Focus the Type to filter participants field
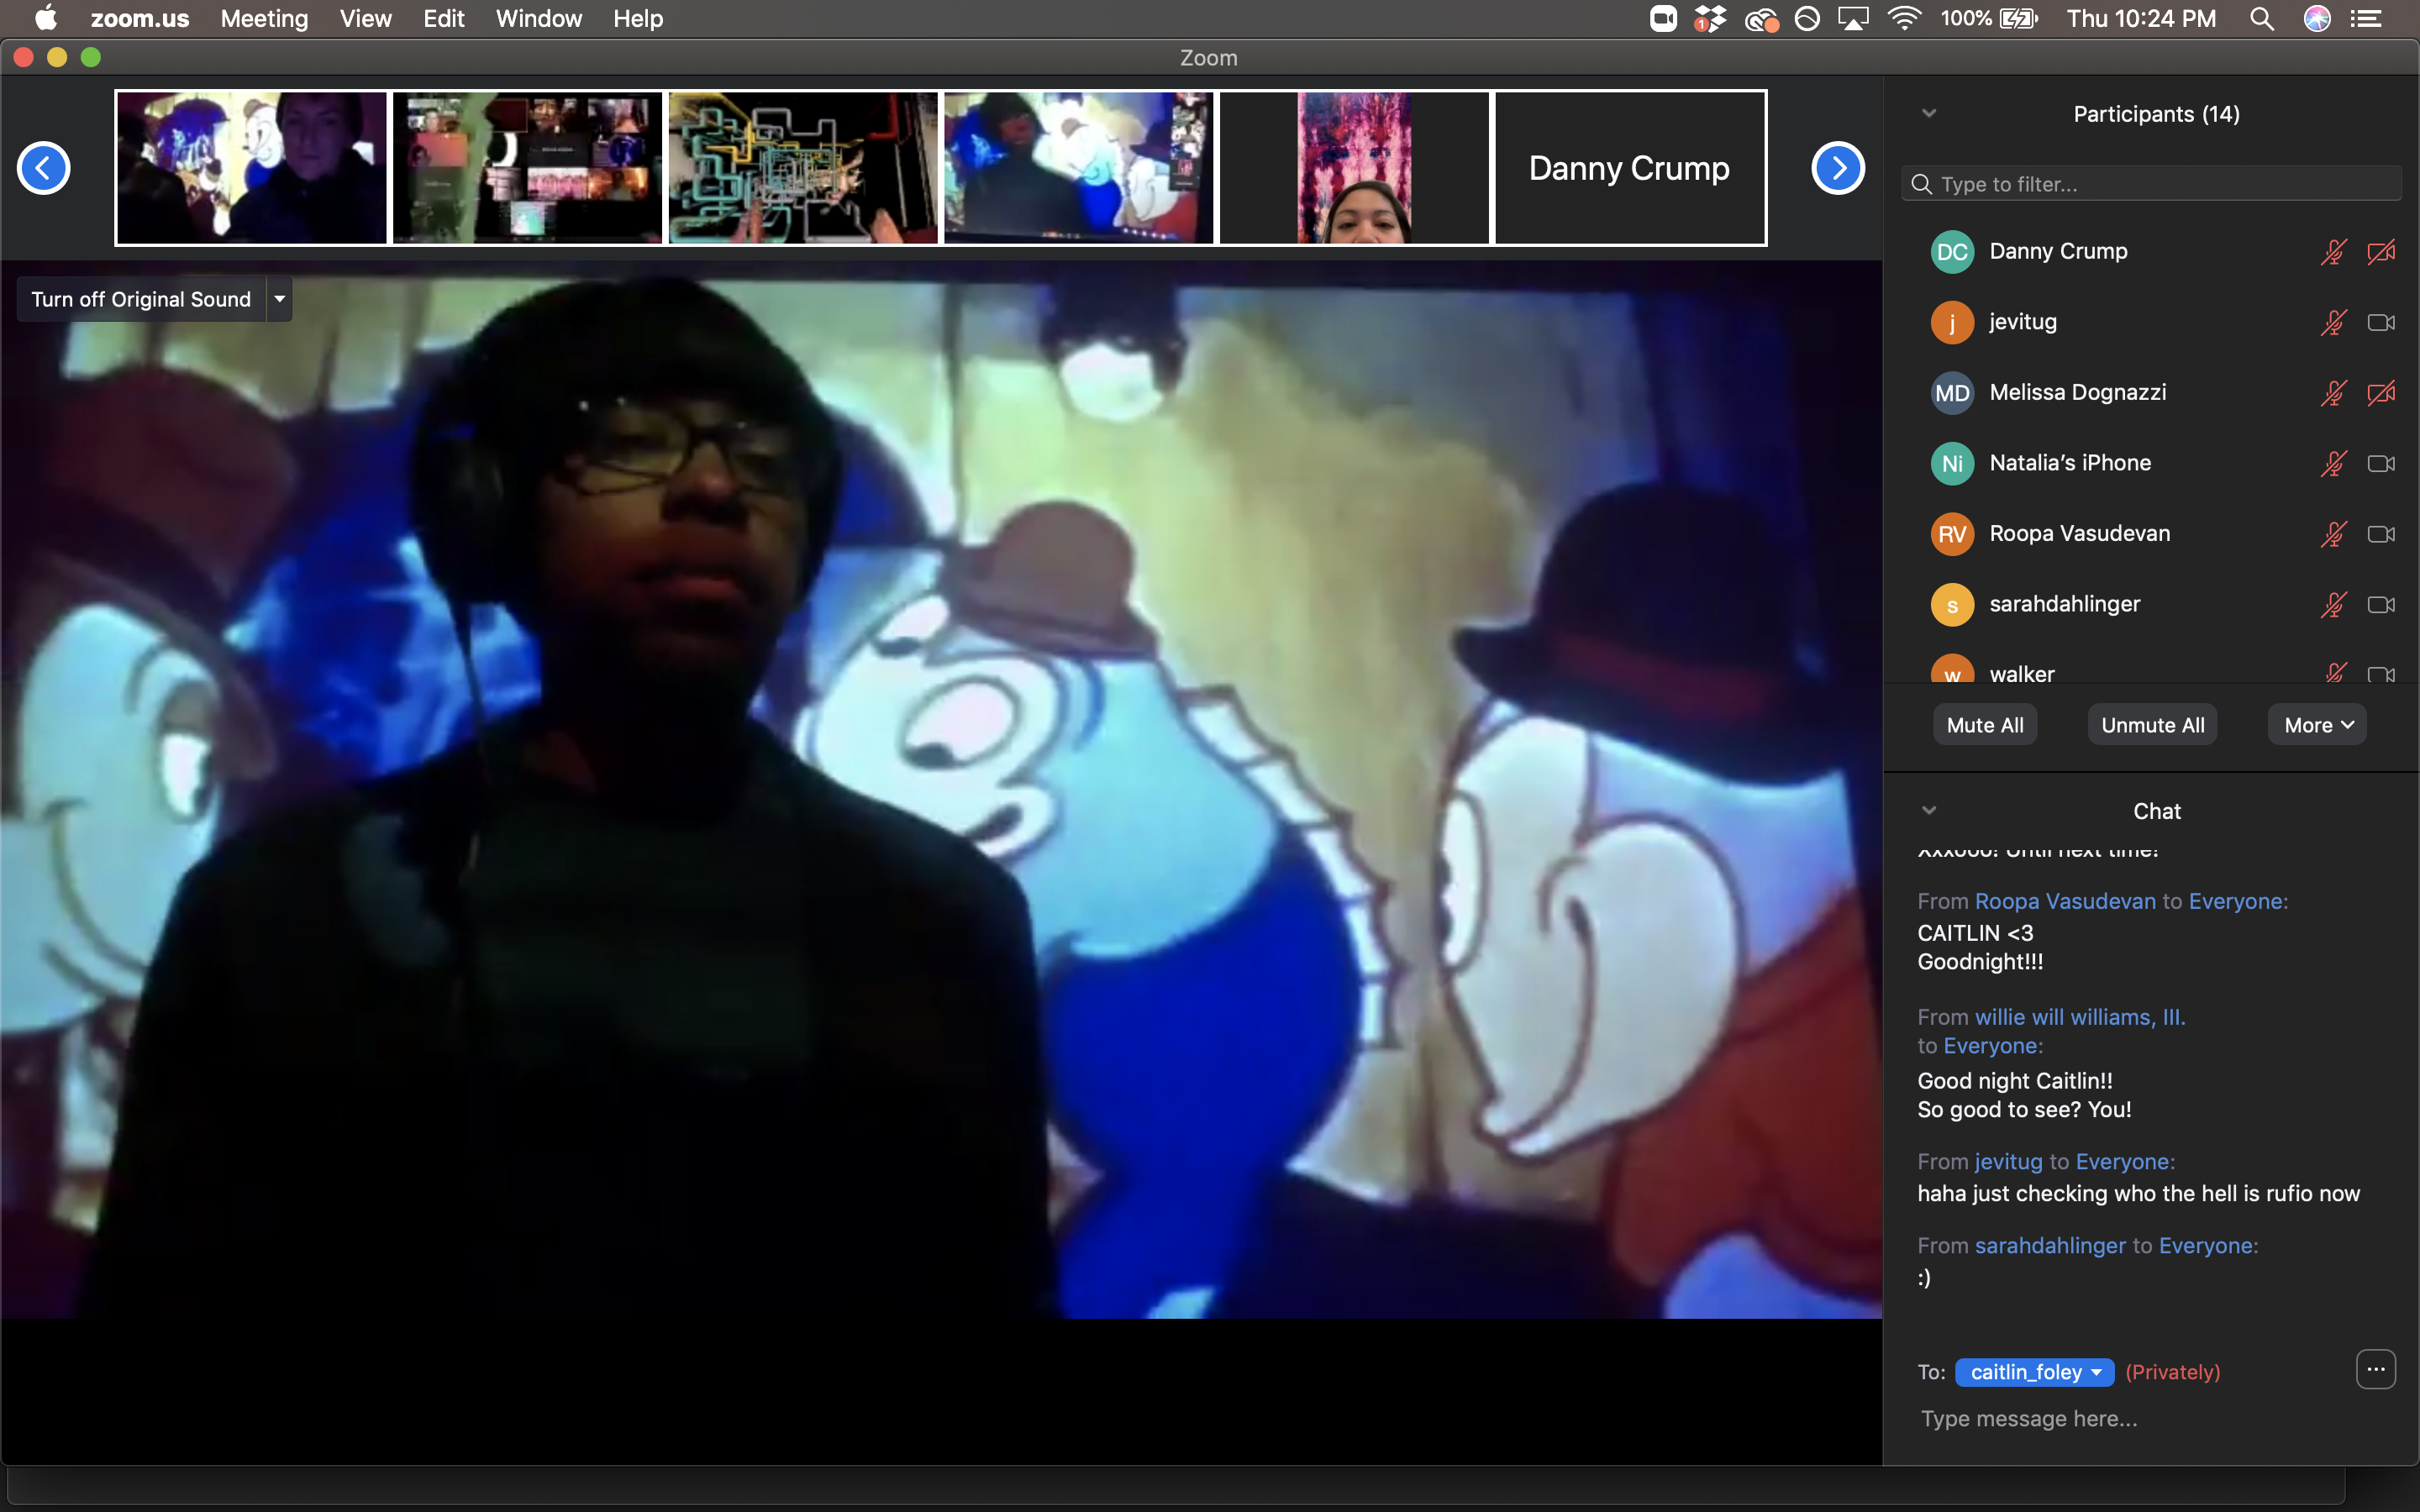 (x=2151, y=184)
